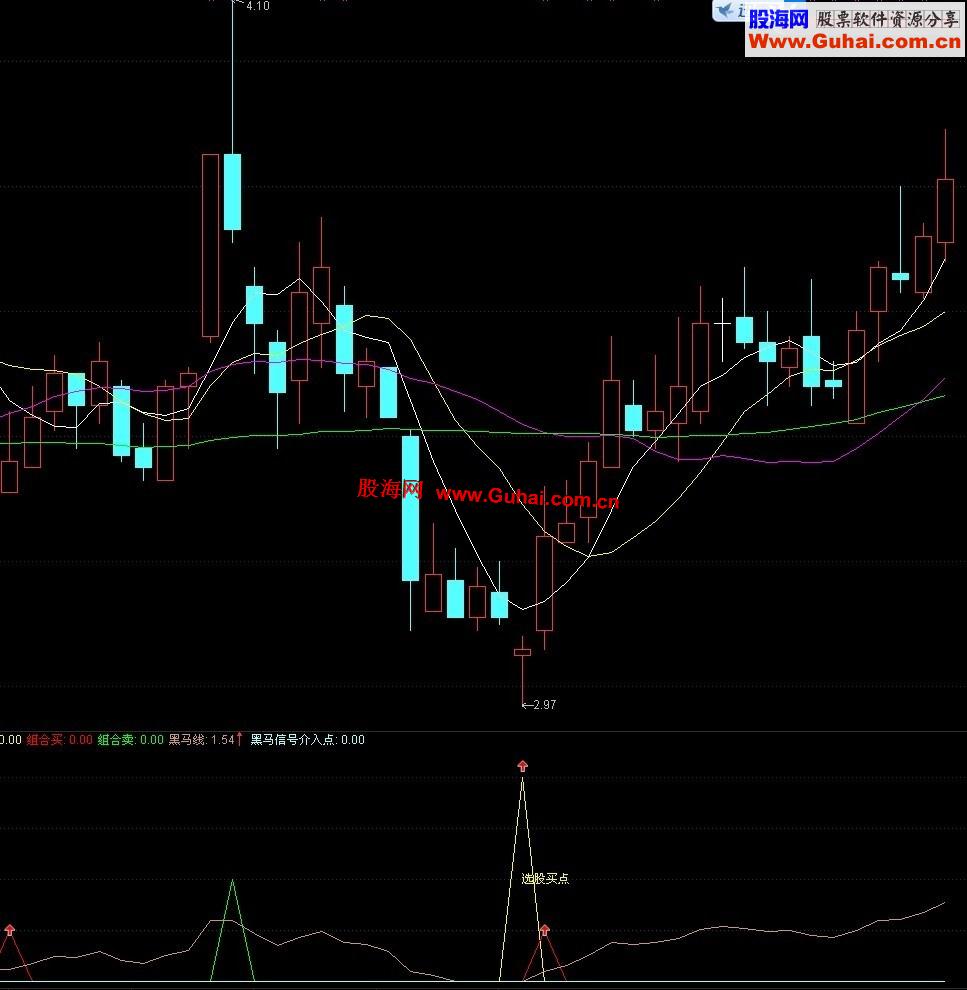Click the green spike peak in indicator panel

(x=232, y=881)
